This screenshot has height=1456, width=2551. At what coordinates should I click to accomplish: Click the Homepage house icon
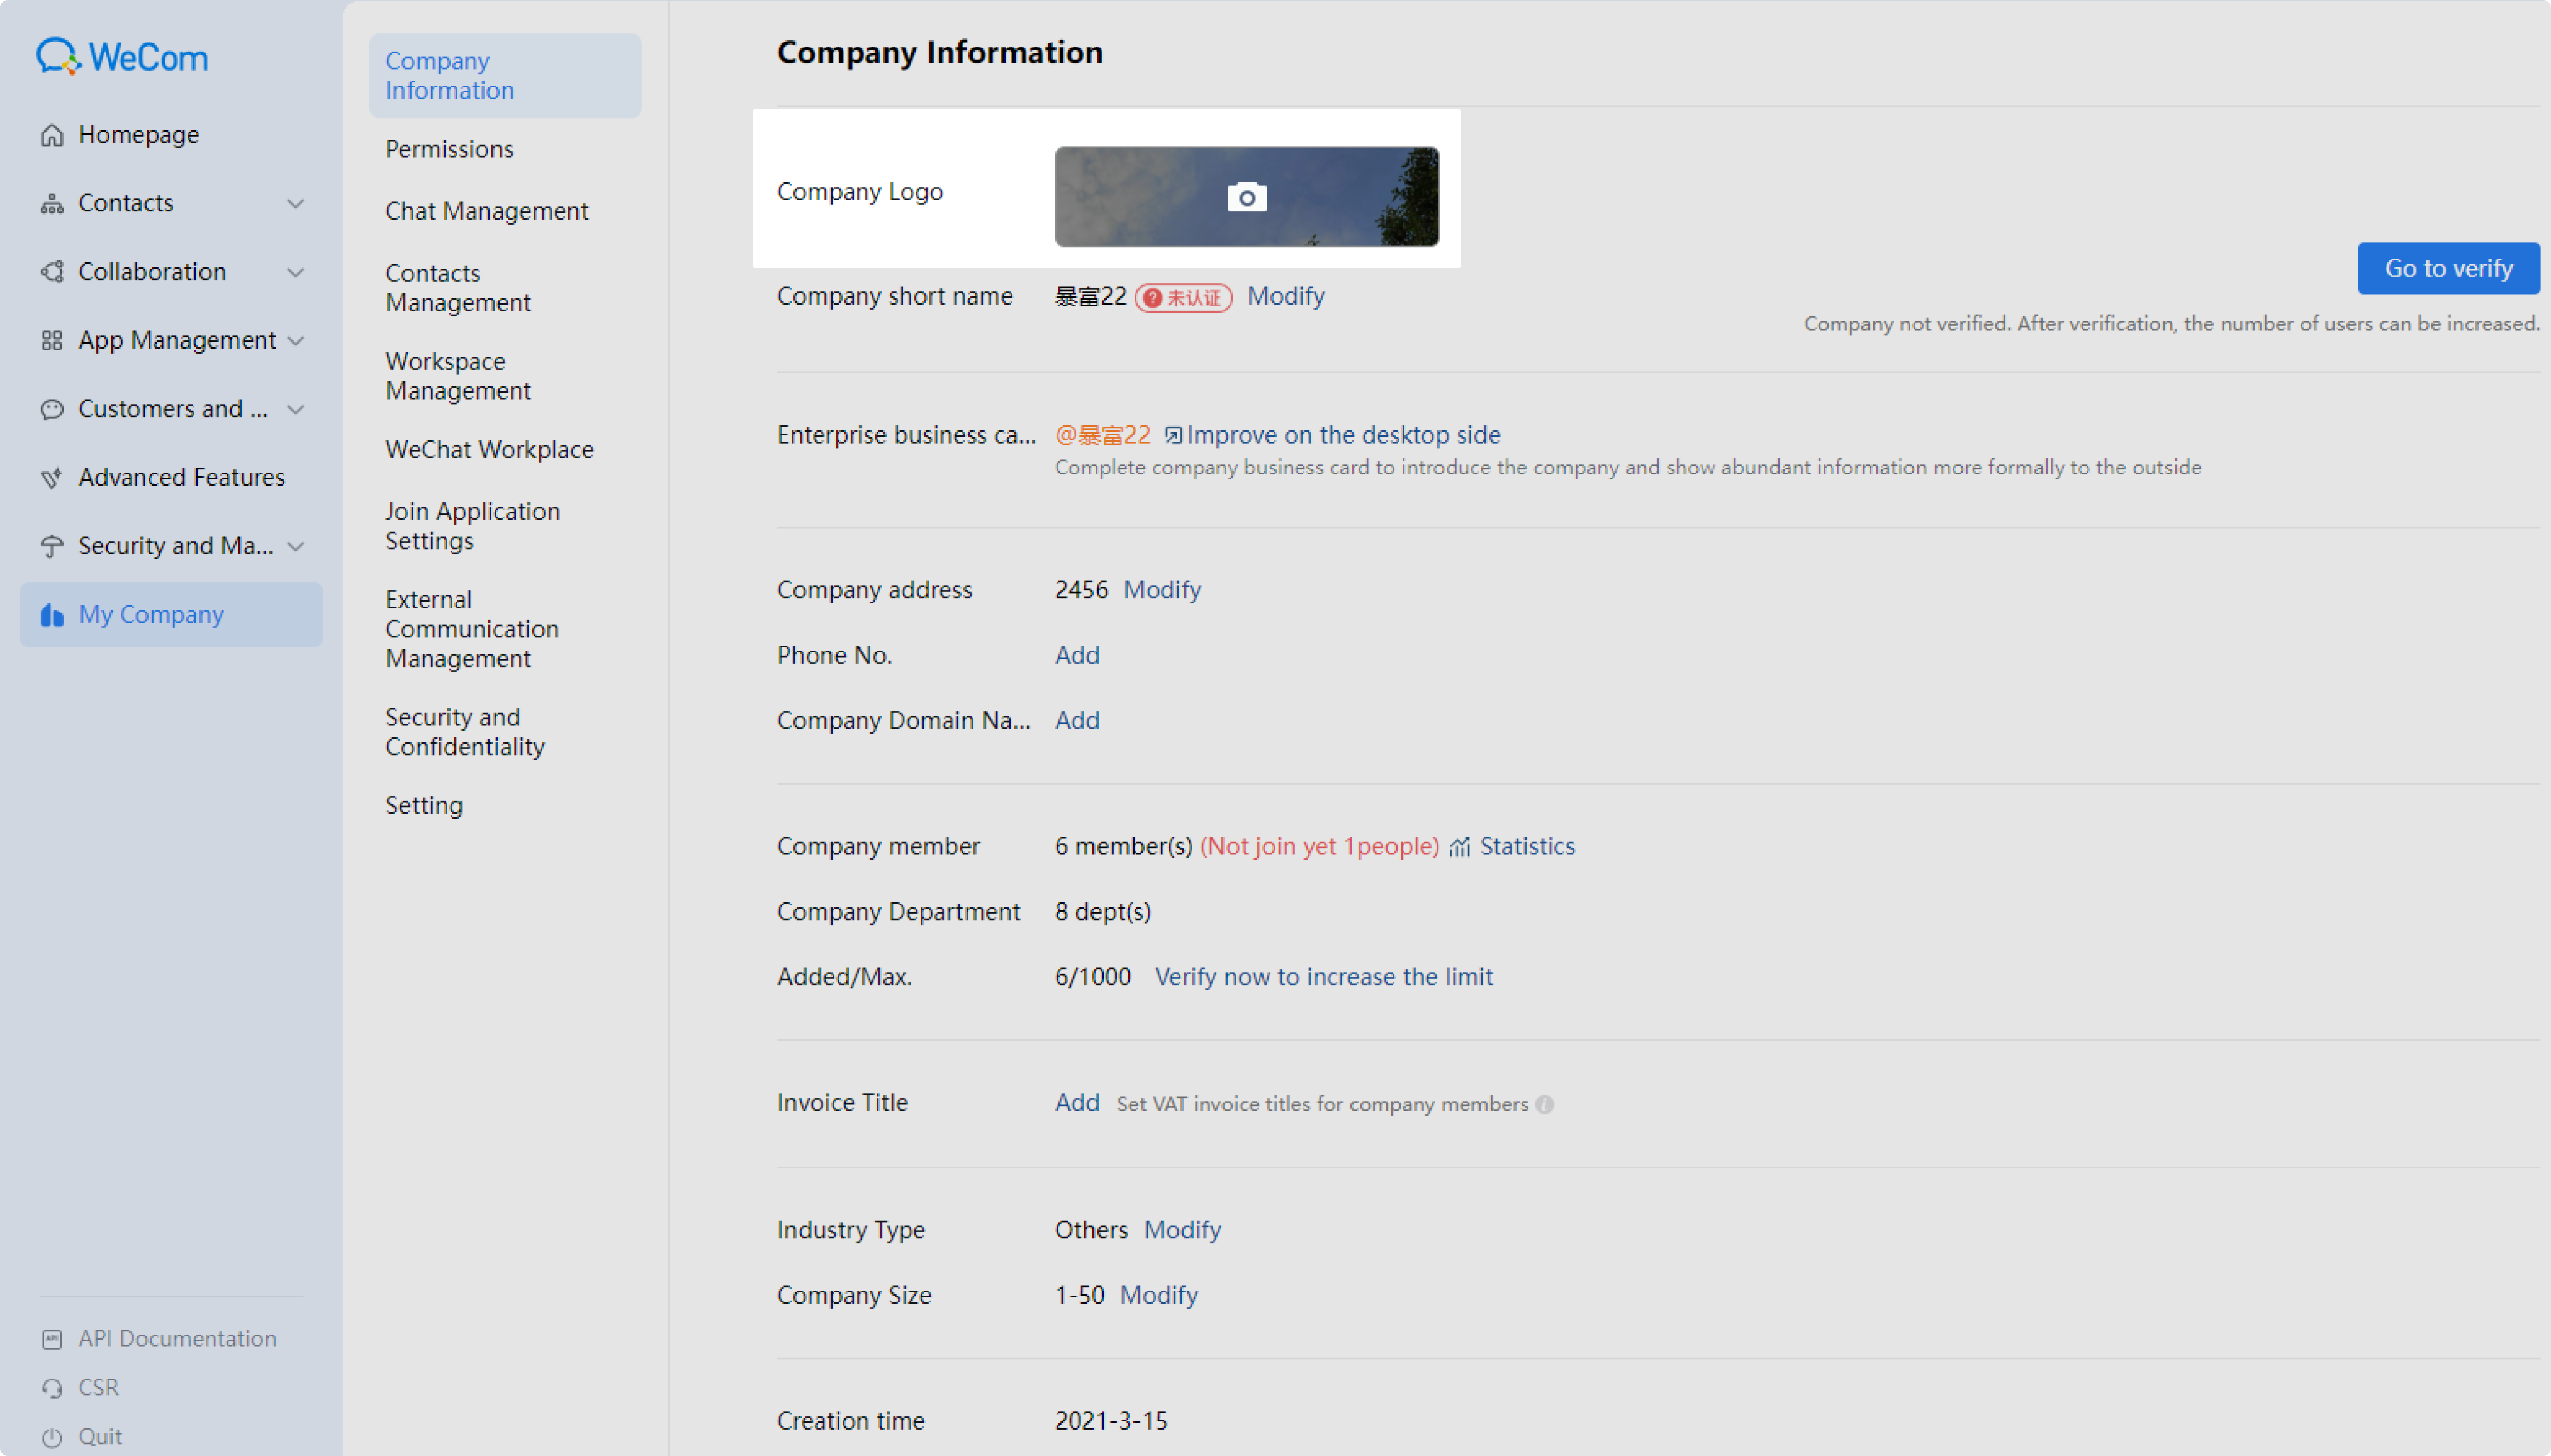pos(52,135)
